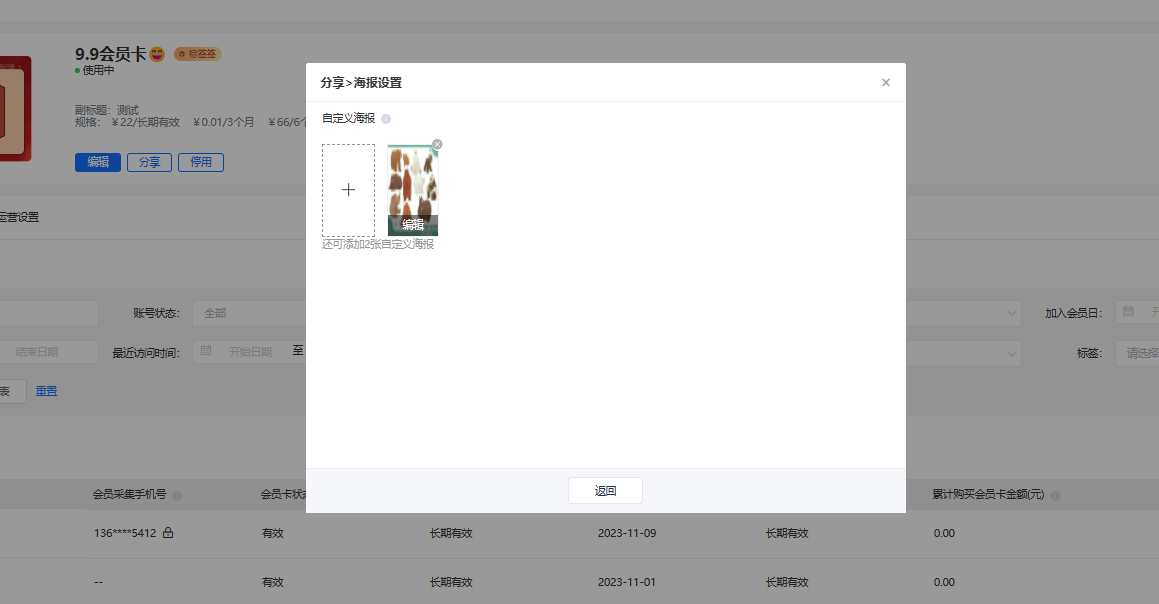
Task: Click date 2023-11-09 in table
Action: (x=627, y=533)
